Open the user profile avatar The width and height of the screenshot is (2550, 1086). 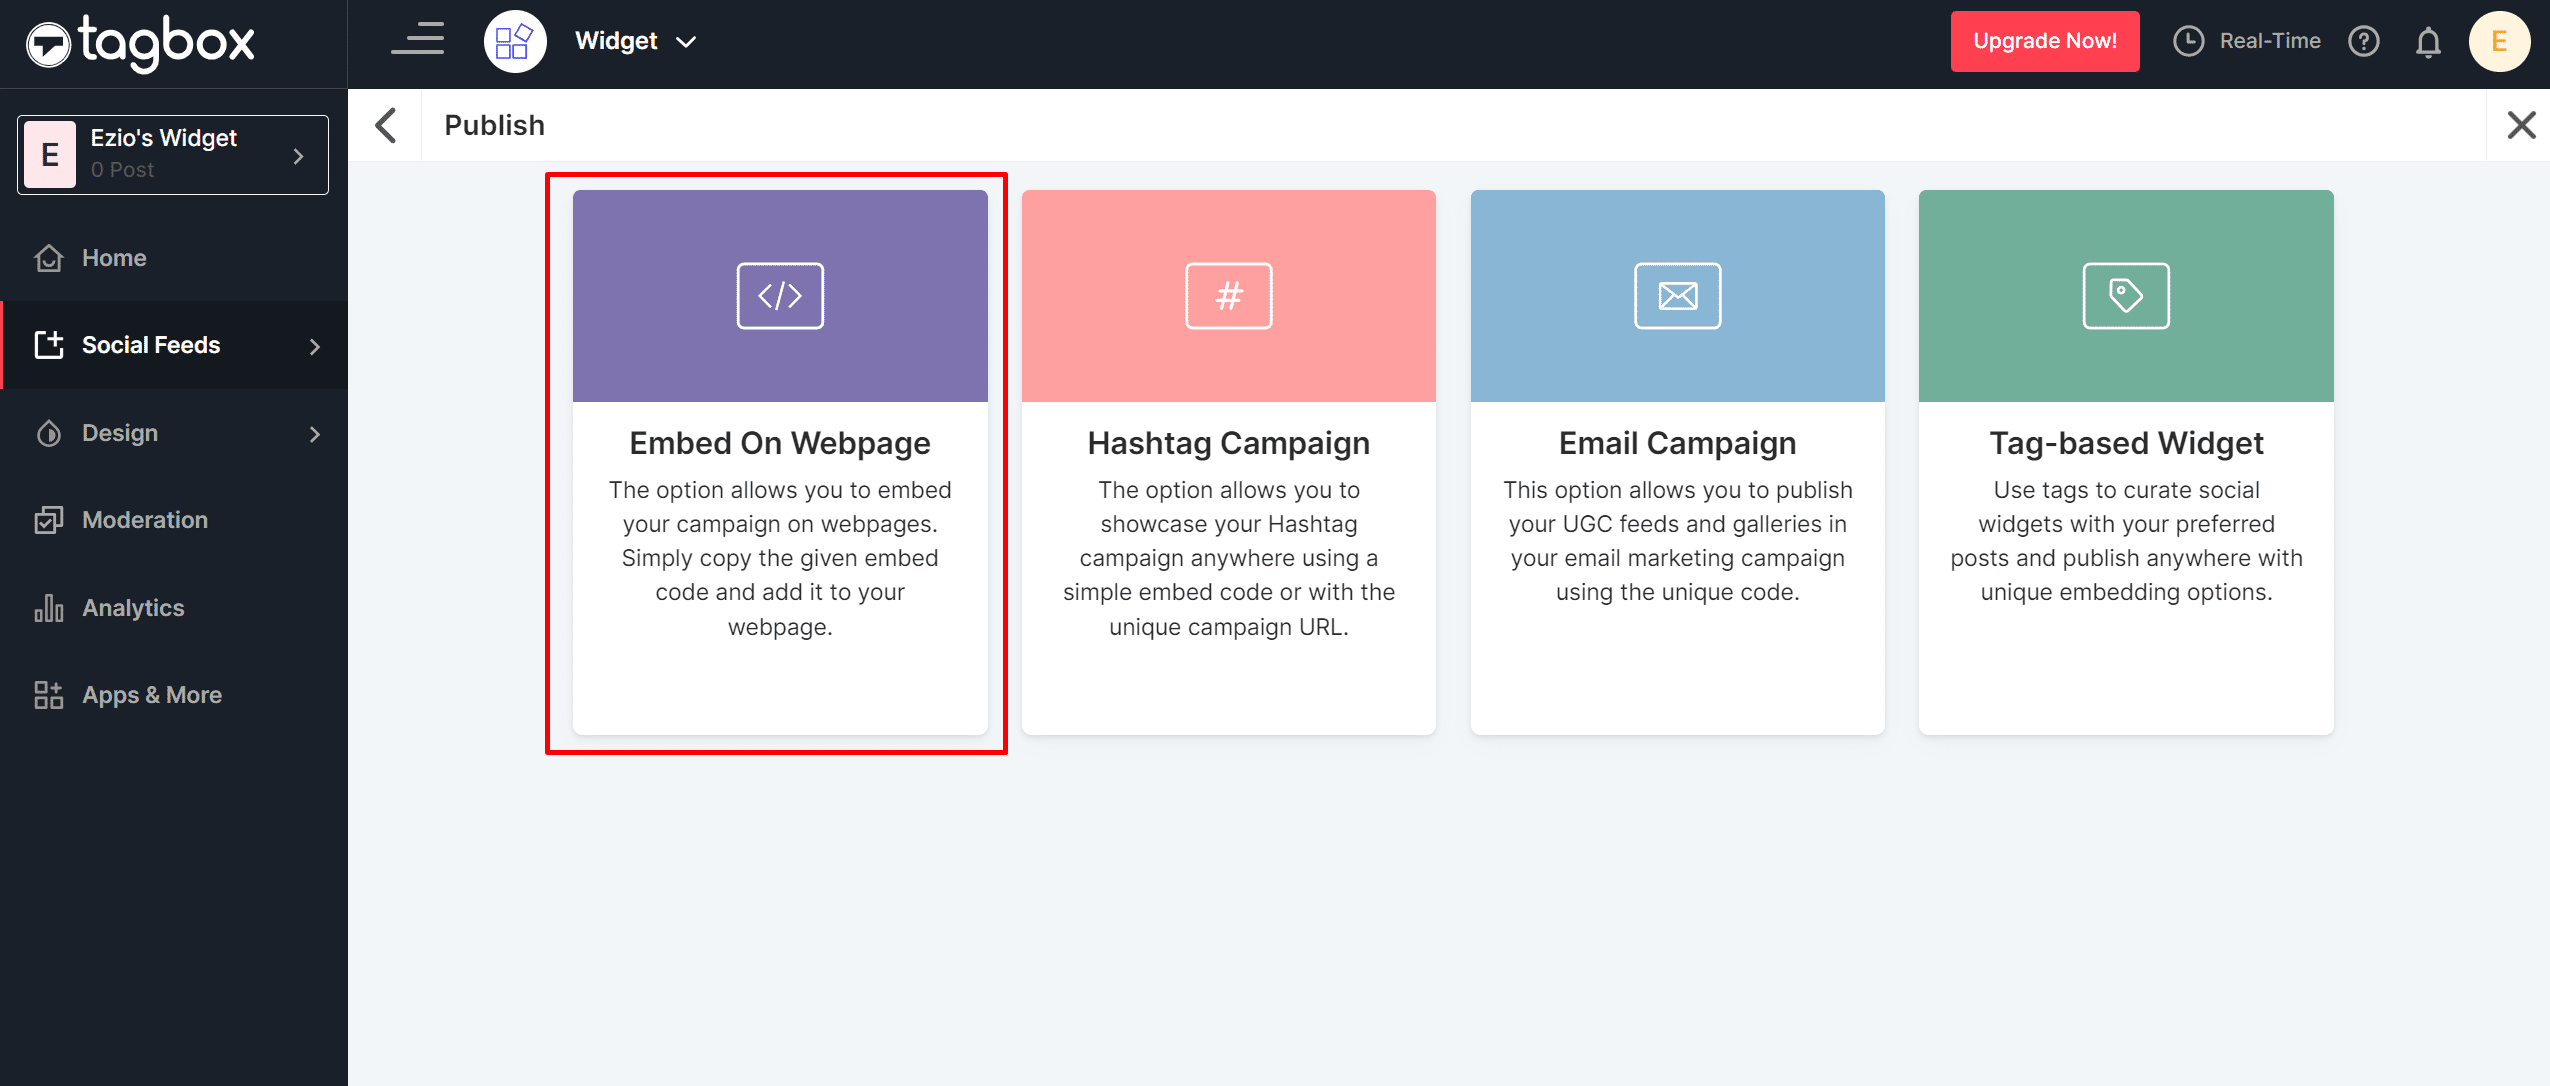click(x=2499, y=41)
